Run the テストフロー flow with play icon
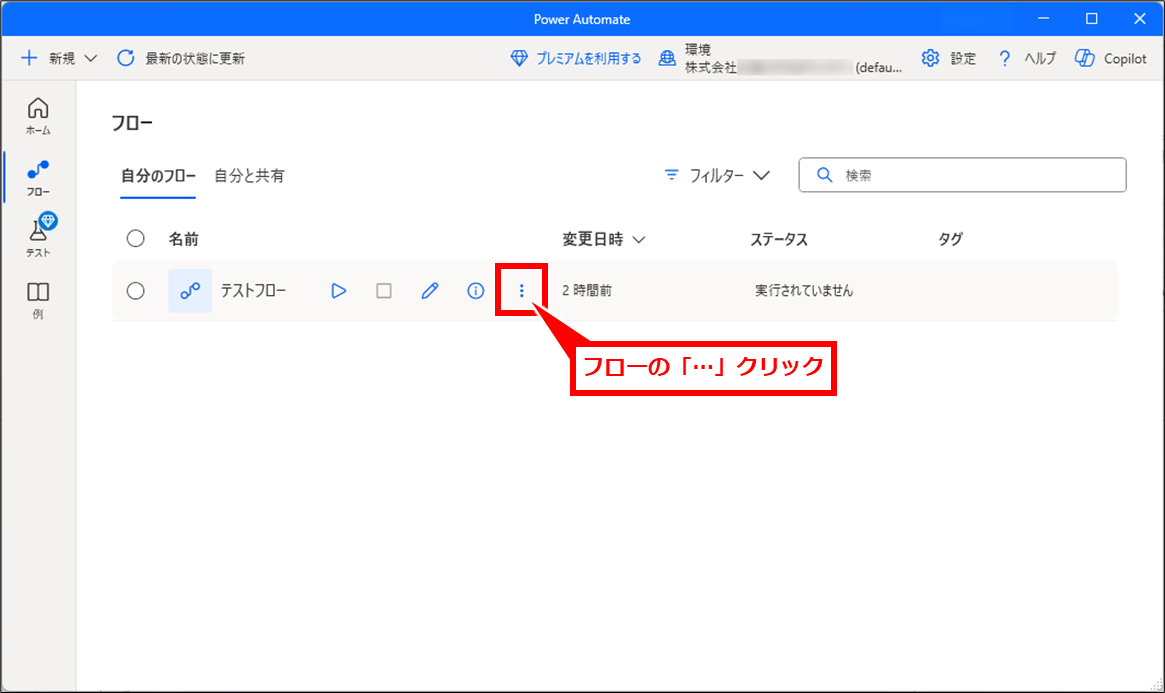 pyautogui.click(x=339, y=291)
